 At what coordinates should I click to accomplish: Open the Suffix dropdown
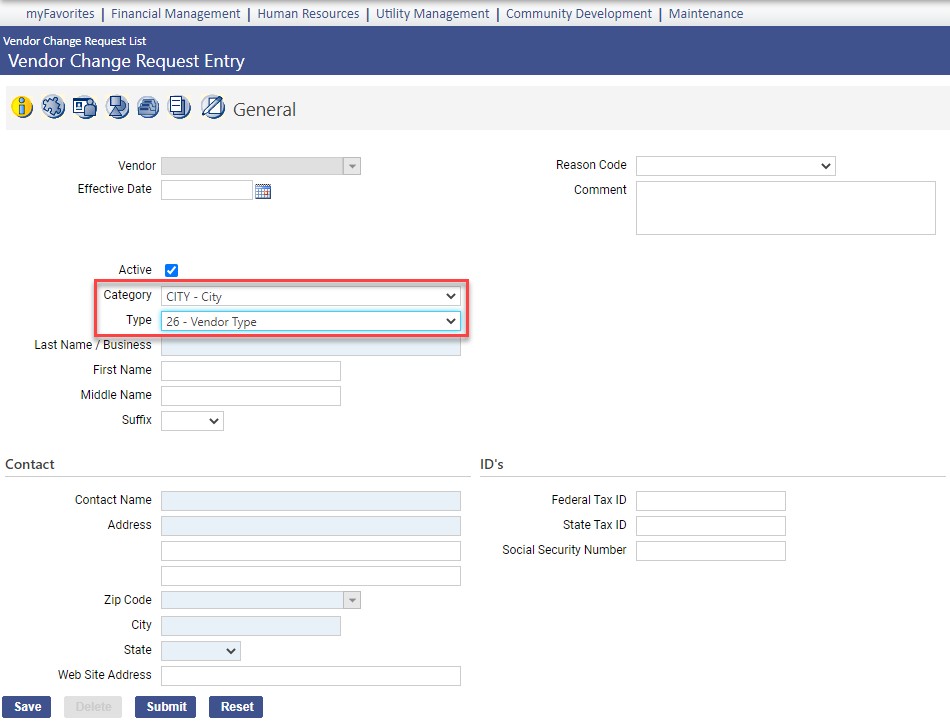click(x=192, y=421)
